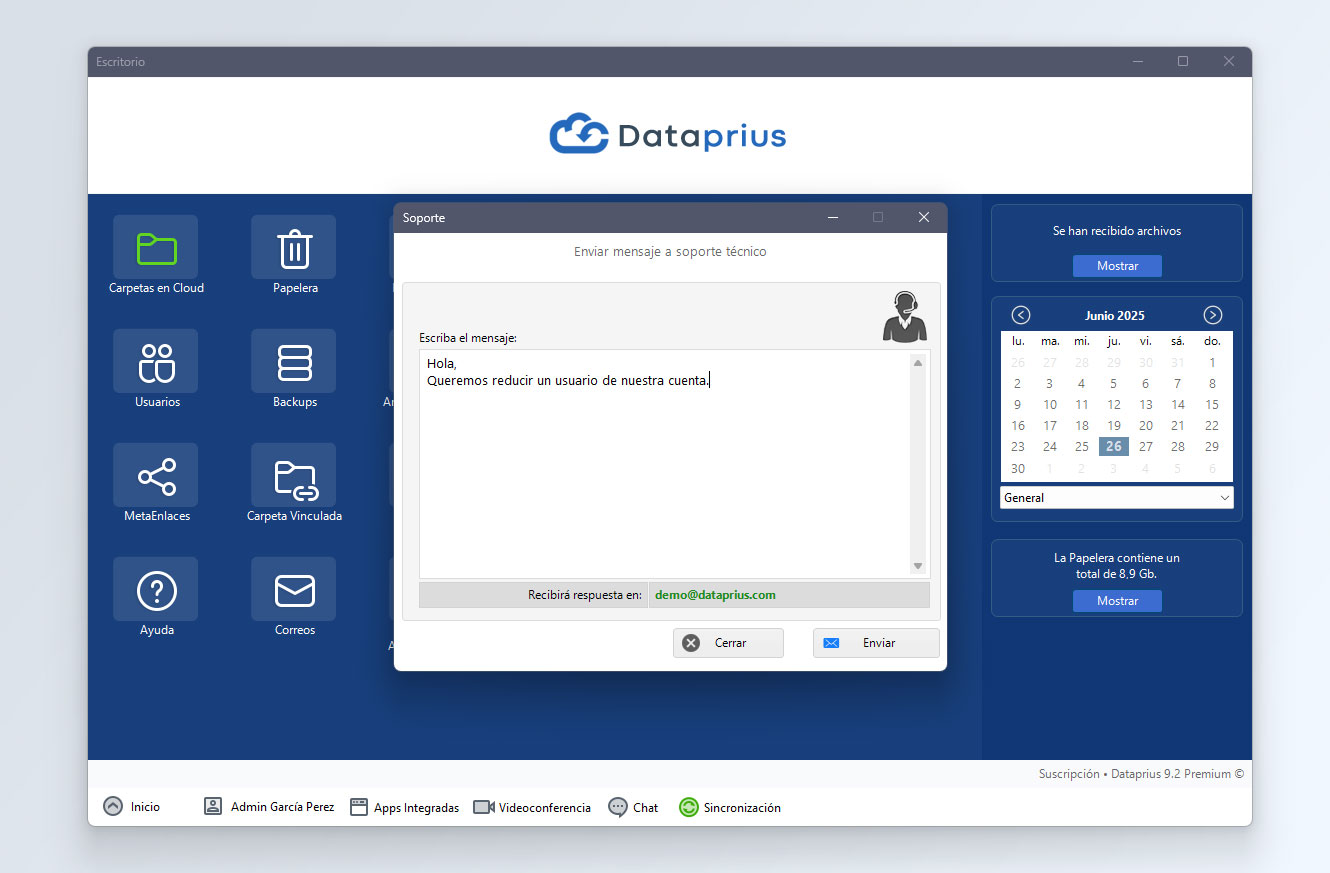Open the MetaEnlaces share icon
Screen dimensions: 1330x873
click(x=155, y=475)
